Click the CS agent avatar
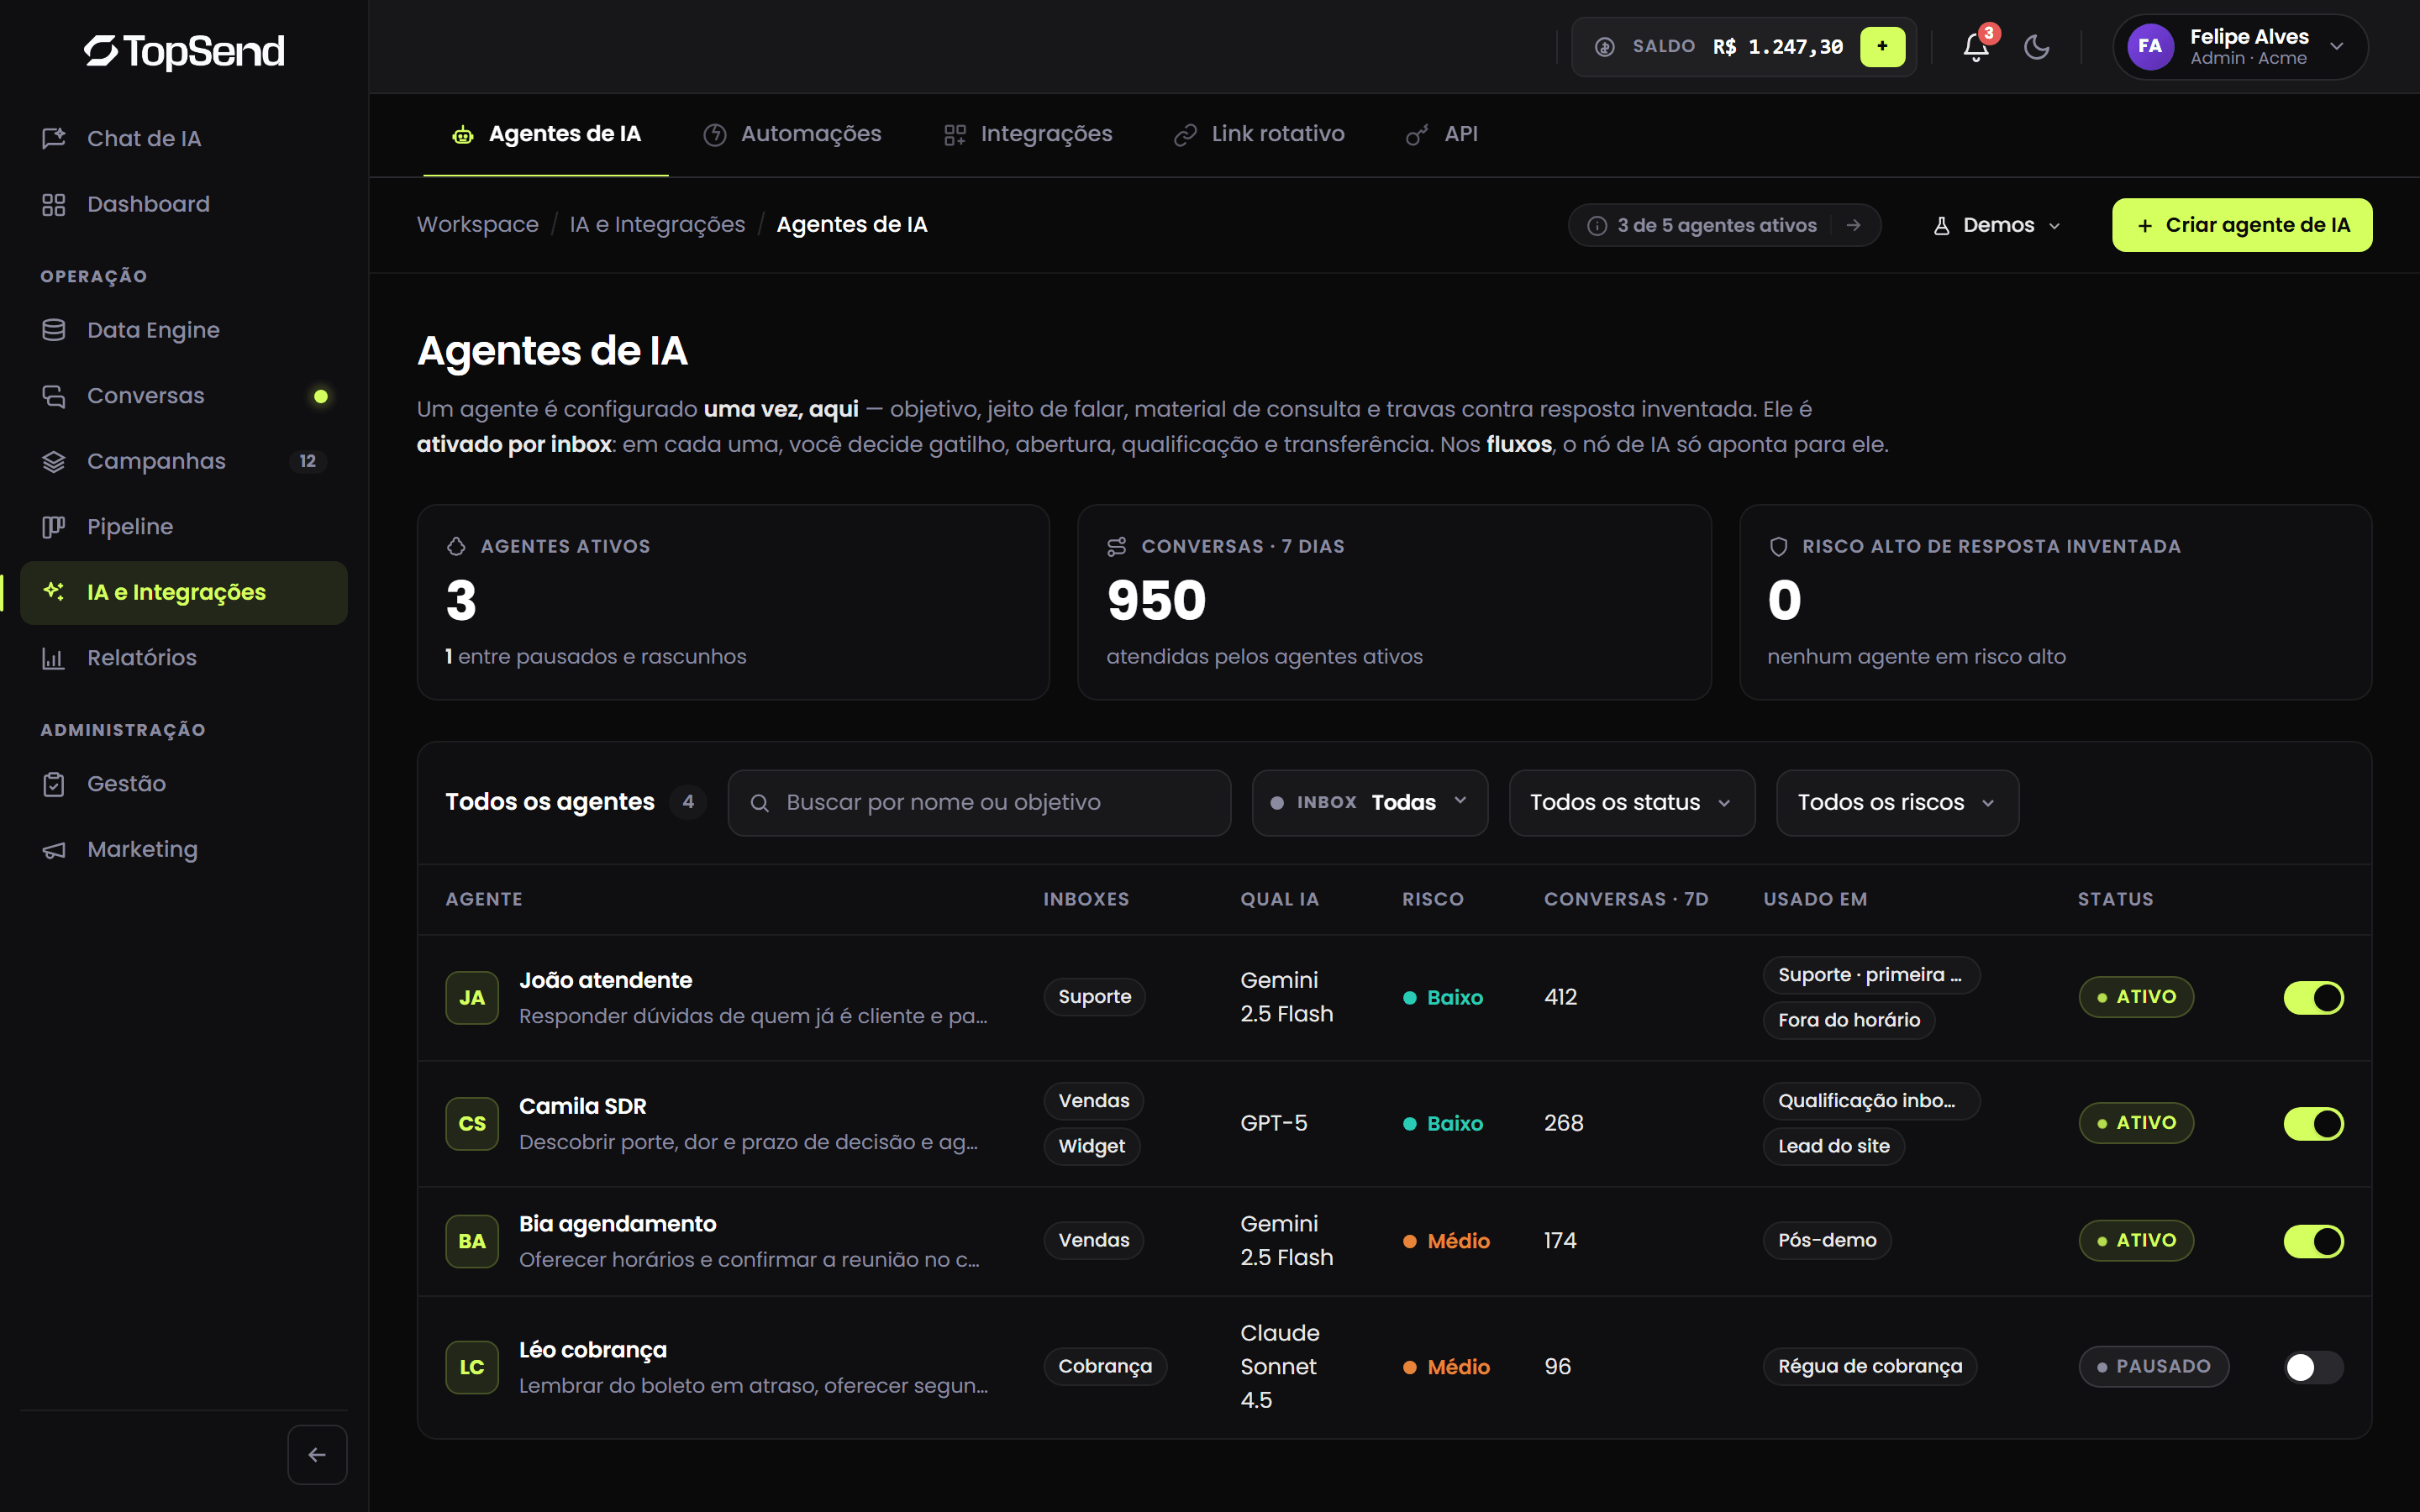The width and height of the screenshot is (2420, 1512). point(472,1124)
